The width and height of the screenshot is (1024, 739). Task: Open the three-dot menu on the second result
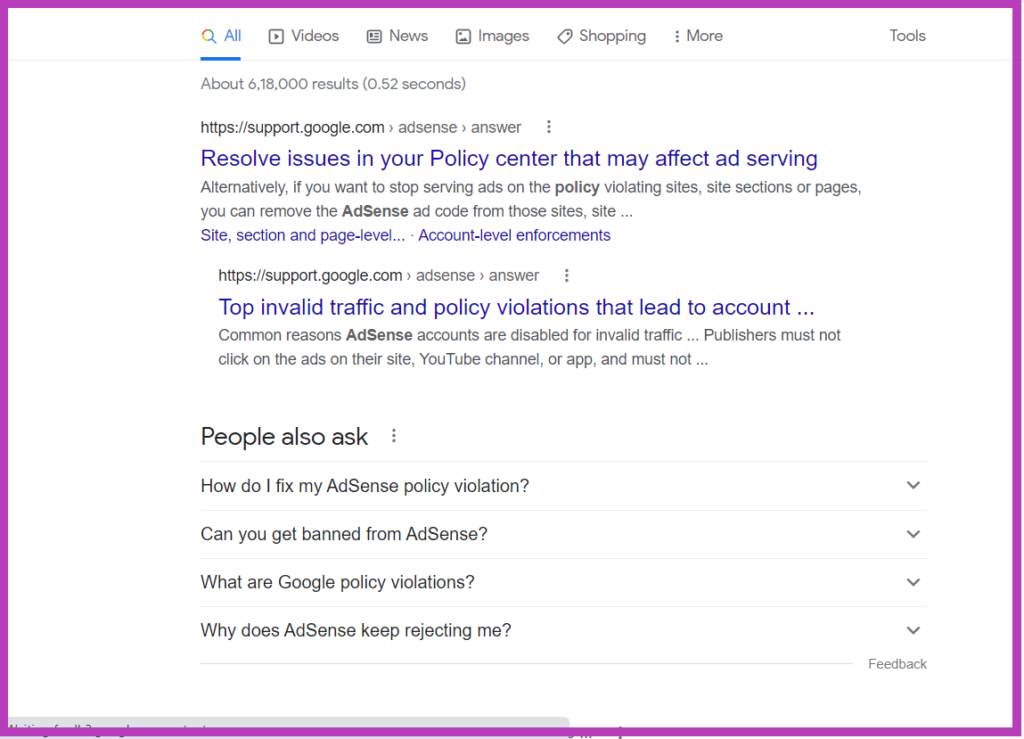[567, 275]
